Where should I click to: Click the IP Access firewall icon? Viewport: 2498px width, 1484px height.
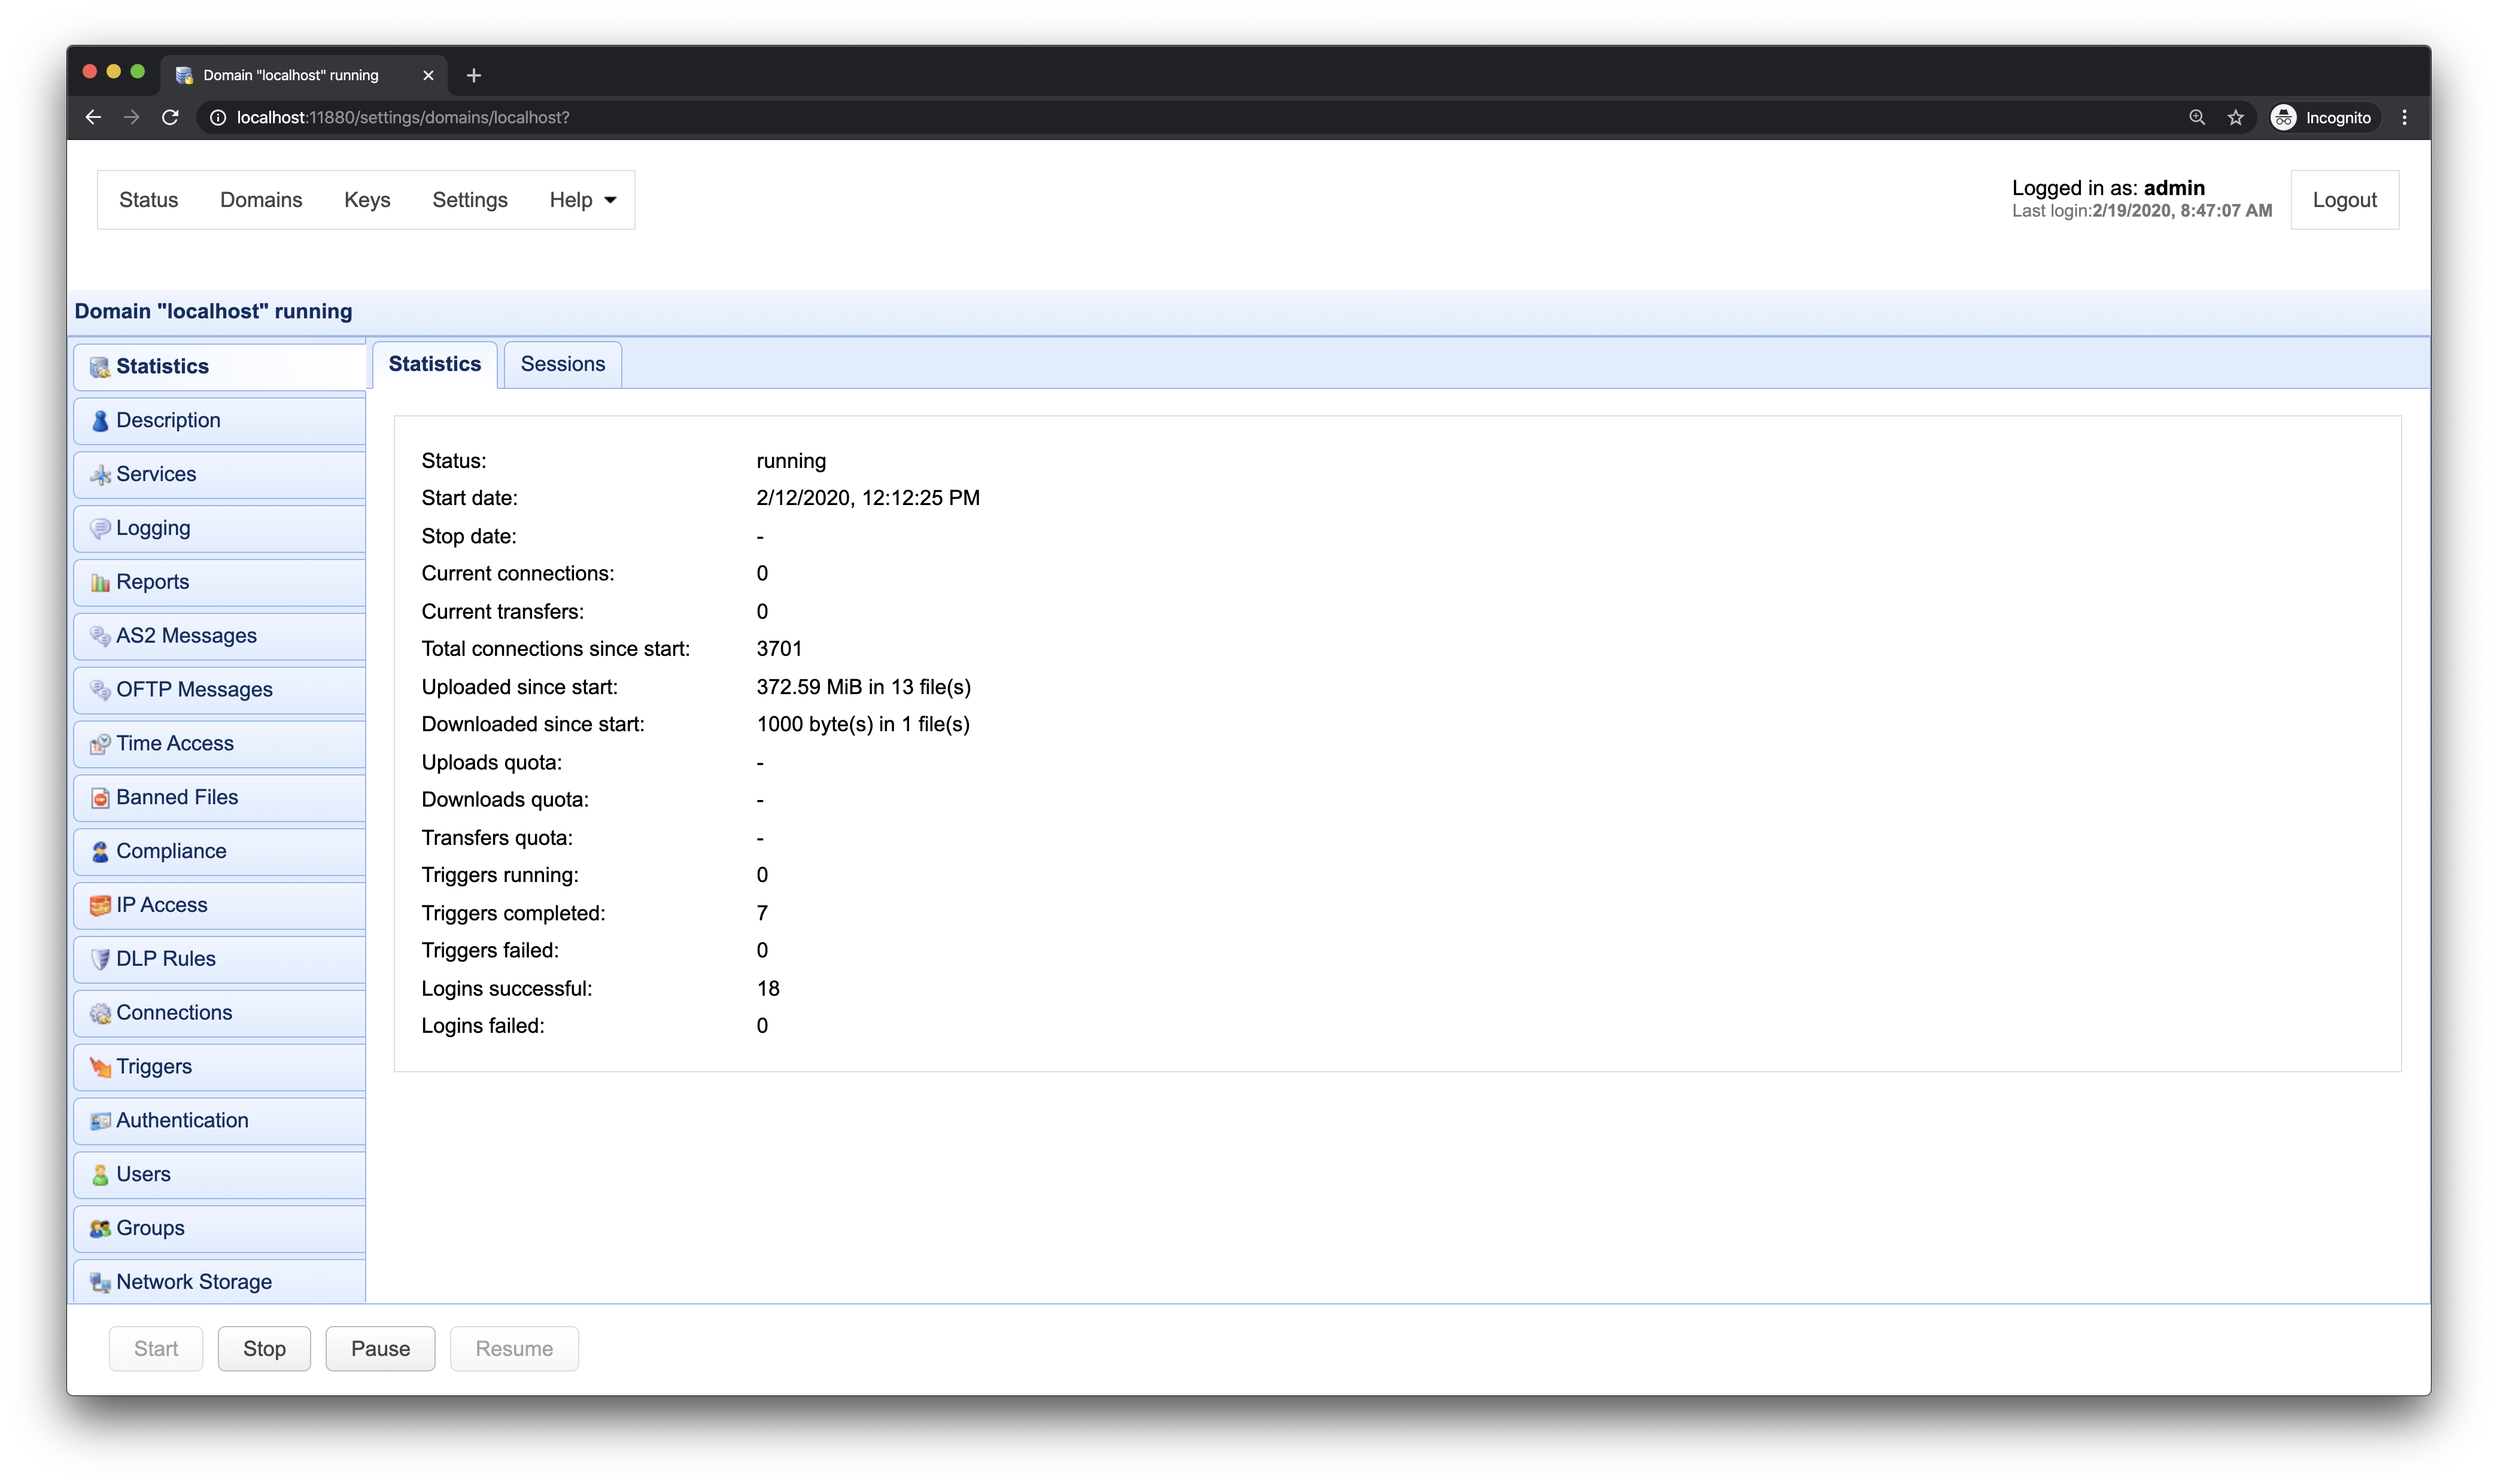click(100, 906)
